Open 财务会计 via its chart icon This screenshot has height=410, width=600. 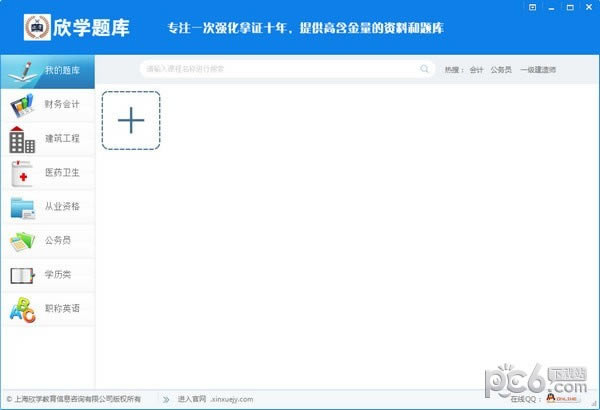[22, 104]
